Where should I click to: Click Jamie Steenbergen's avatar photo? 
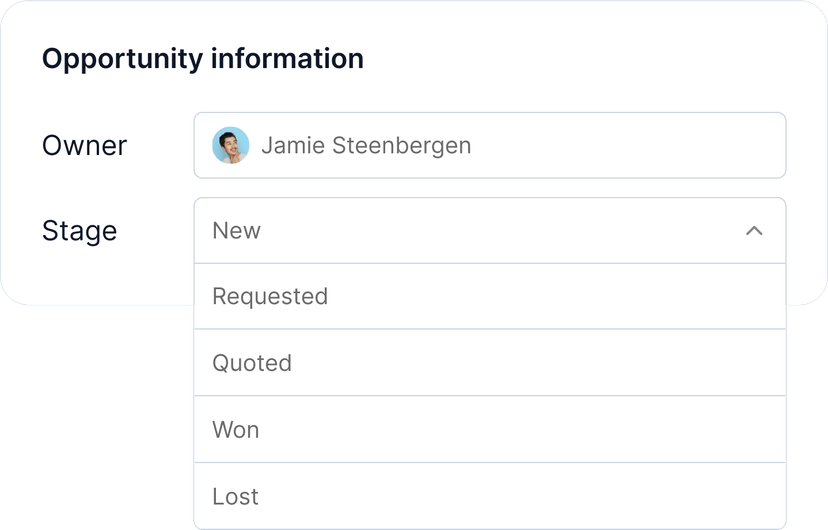pyautogui.click(x=230, y=146)
